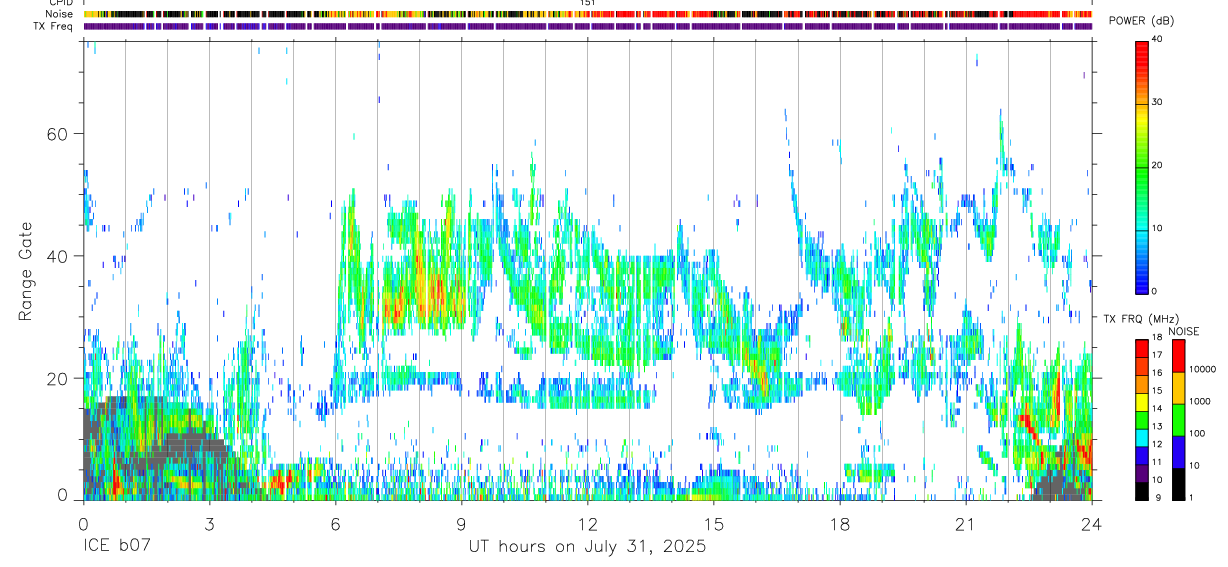Click the 15 label on TX frequency scale
1228x567 pixels.
(1156, 392)
